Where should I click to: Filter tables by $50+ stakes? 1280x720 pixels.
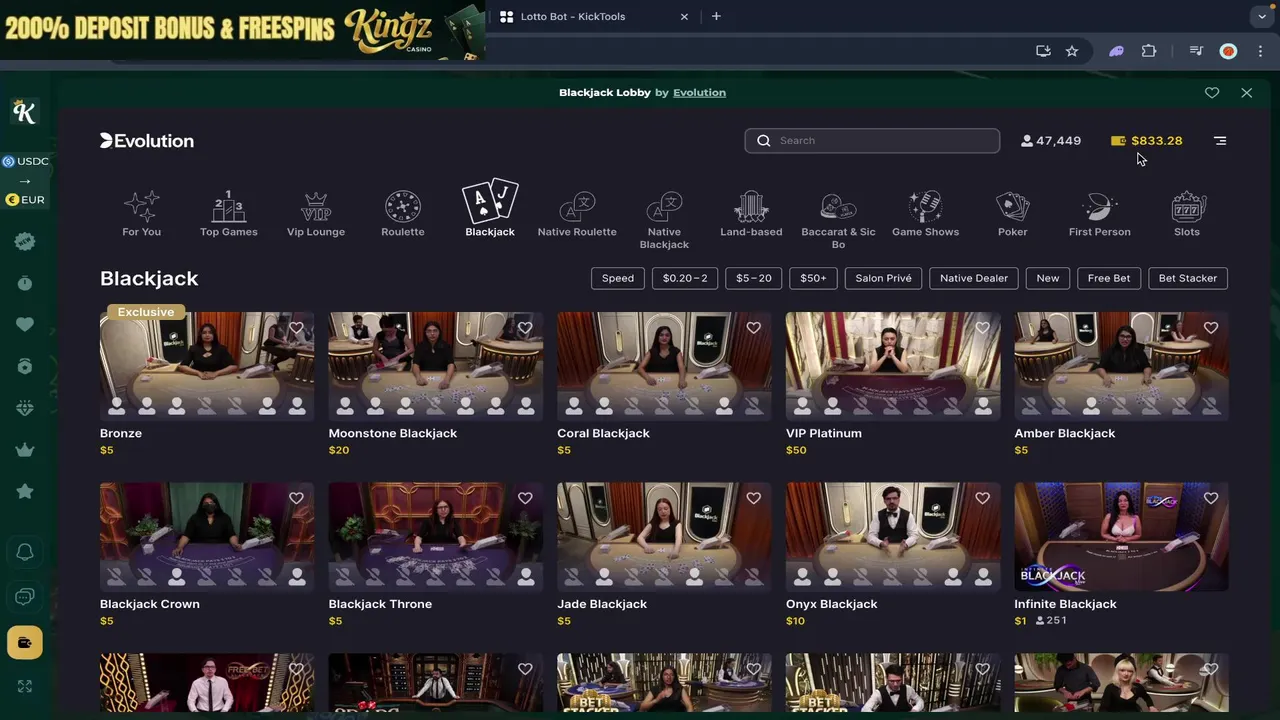click(813, 278)
